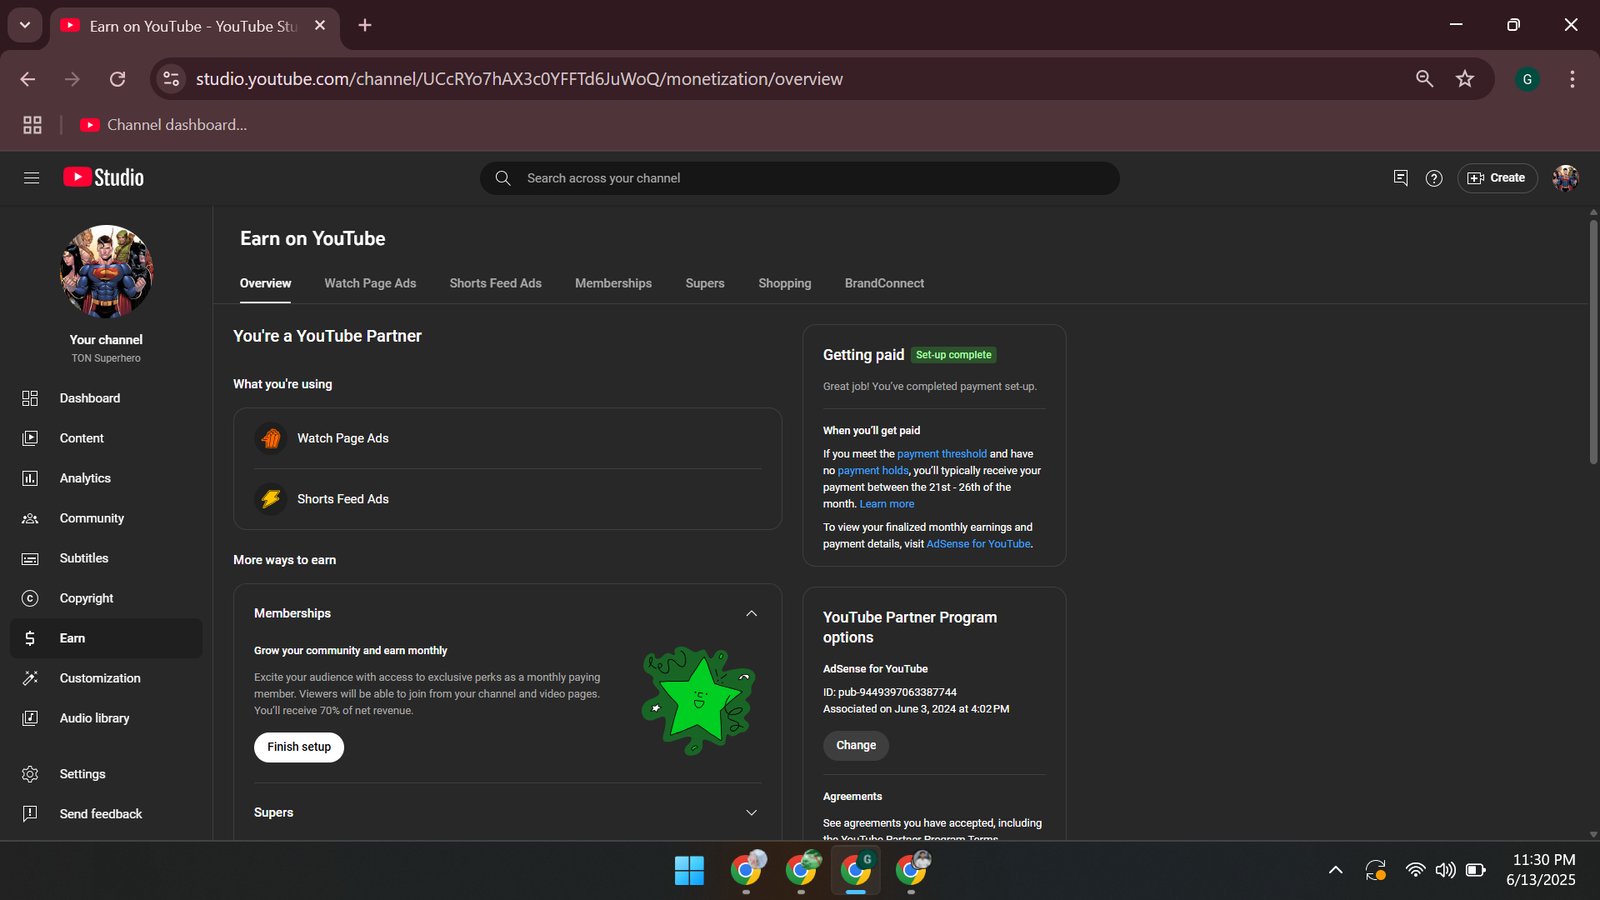Open the Windows Start menu
The height and width of the screenshot is (900, 1600).
(x=689, y=870)
